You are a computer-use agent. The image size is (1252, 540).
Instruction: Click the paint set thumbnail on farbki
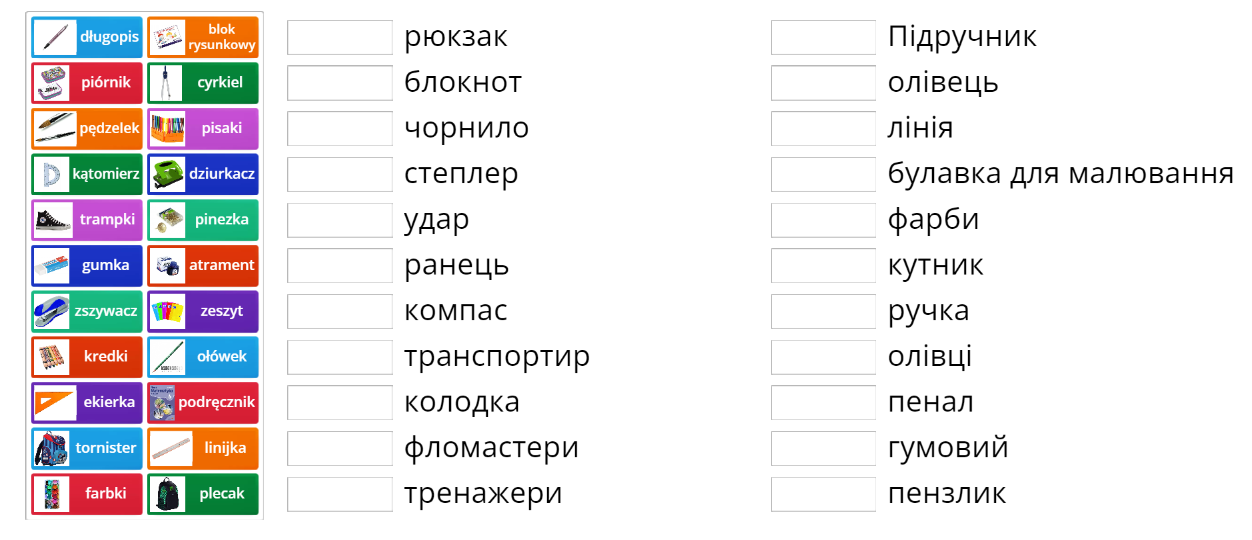(50, 494)
